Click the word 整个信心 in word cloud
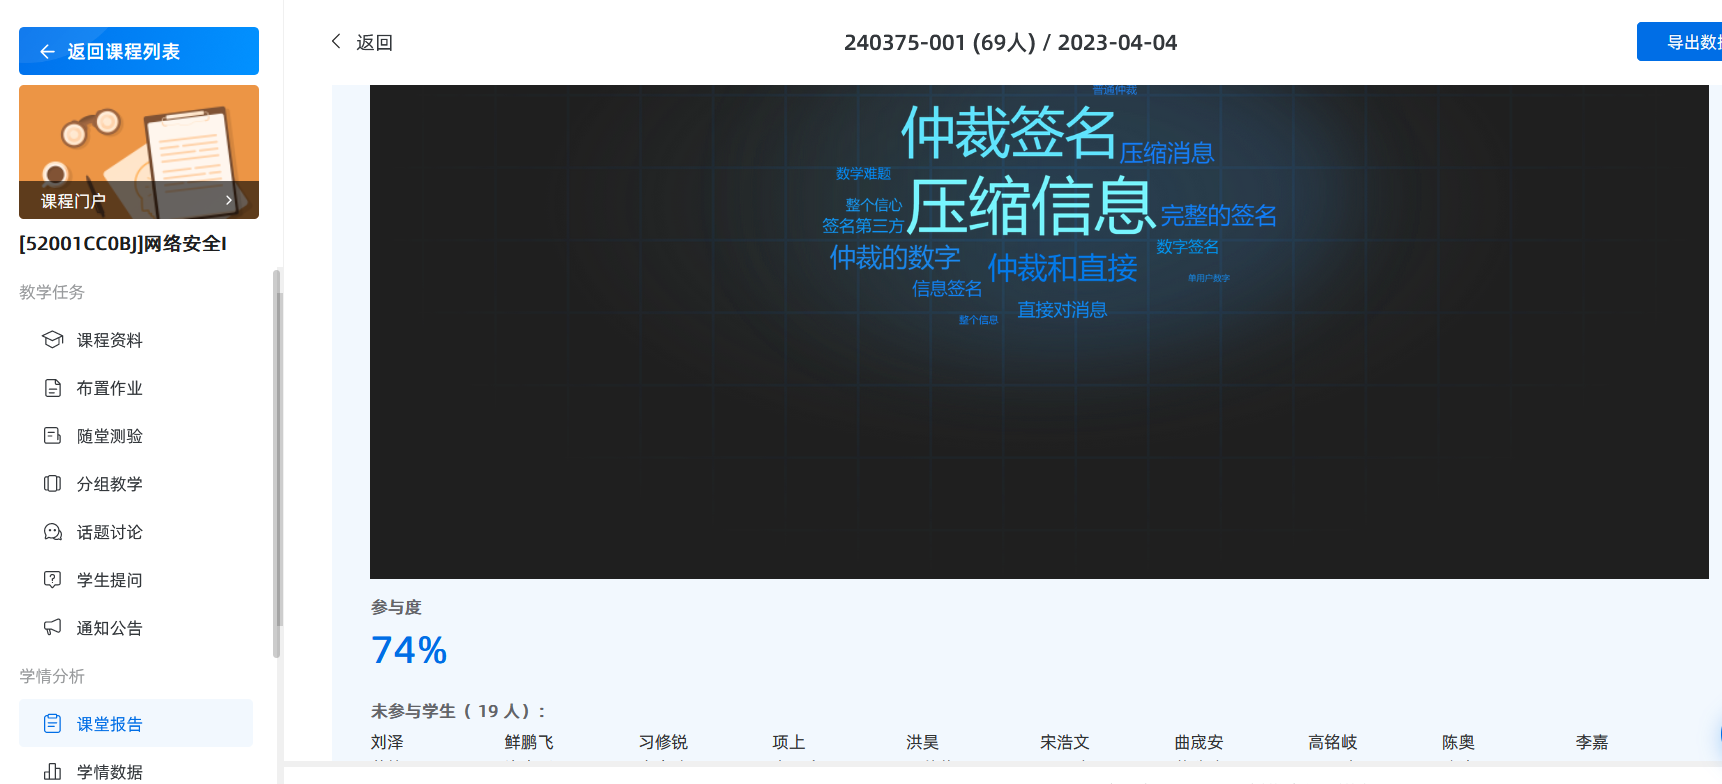Viewport: 1722px width, 784px height. 874,205
